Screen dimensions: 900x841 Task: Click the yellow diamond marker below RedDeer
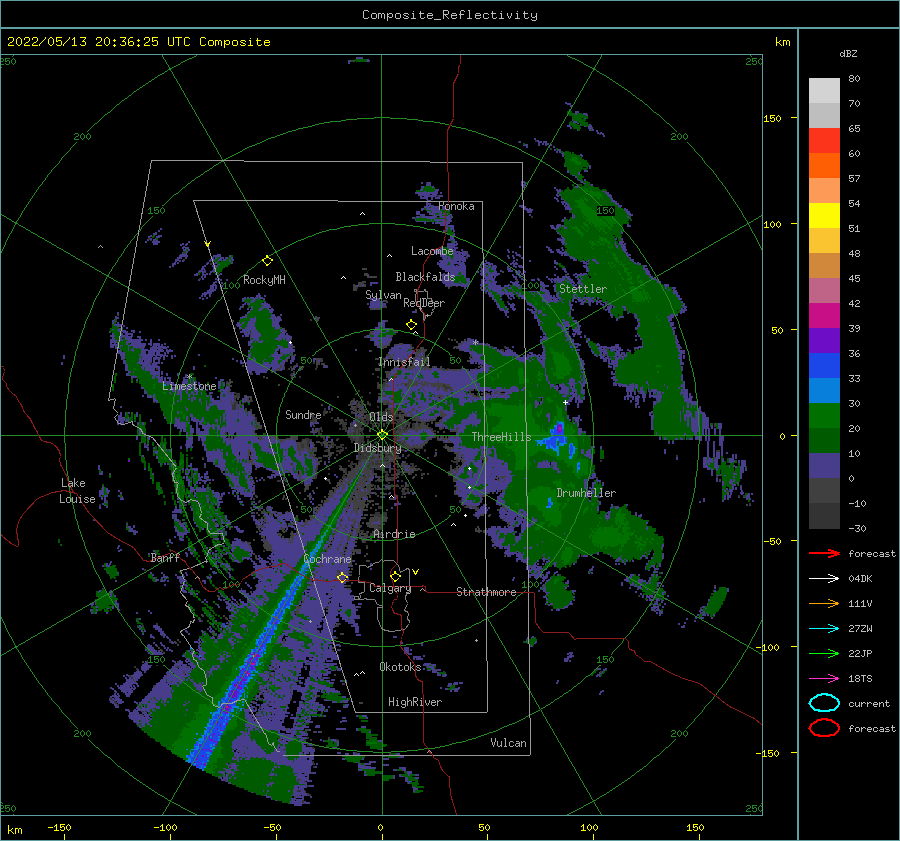click(411, 325)
